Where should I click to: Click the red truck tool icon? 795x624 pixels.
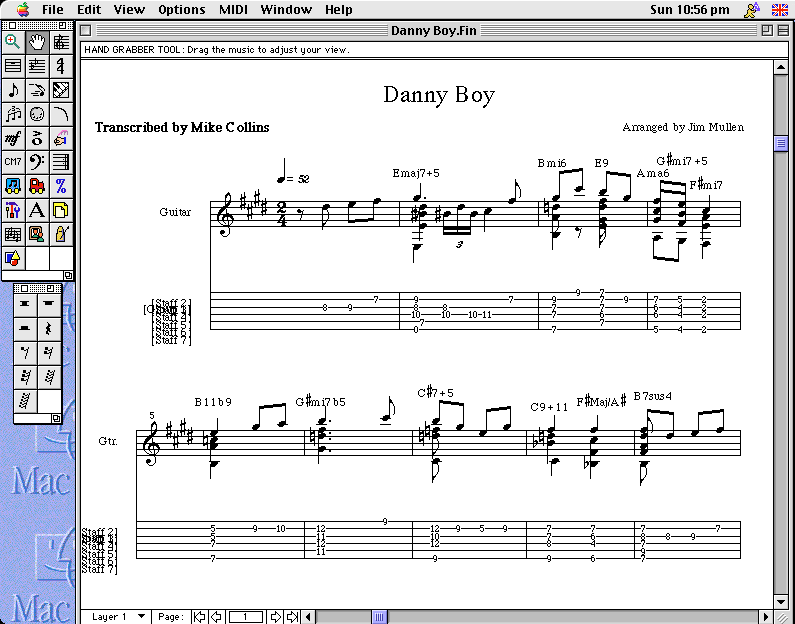click(x=37, y=187)
